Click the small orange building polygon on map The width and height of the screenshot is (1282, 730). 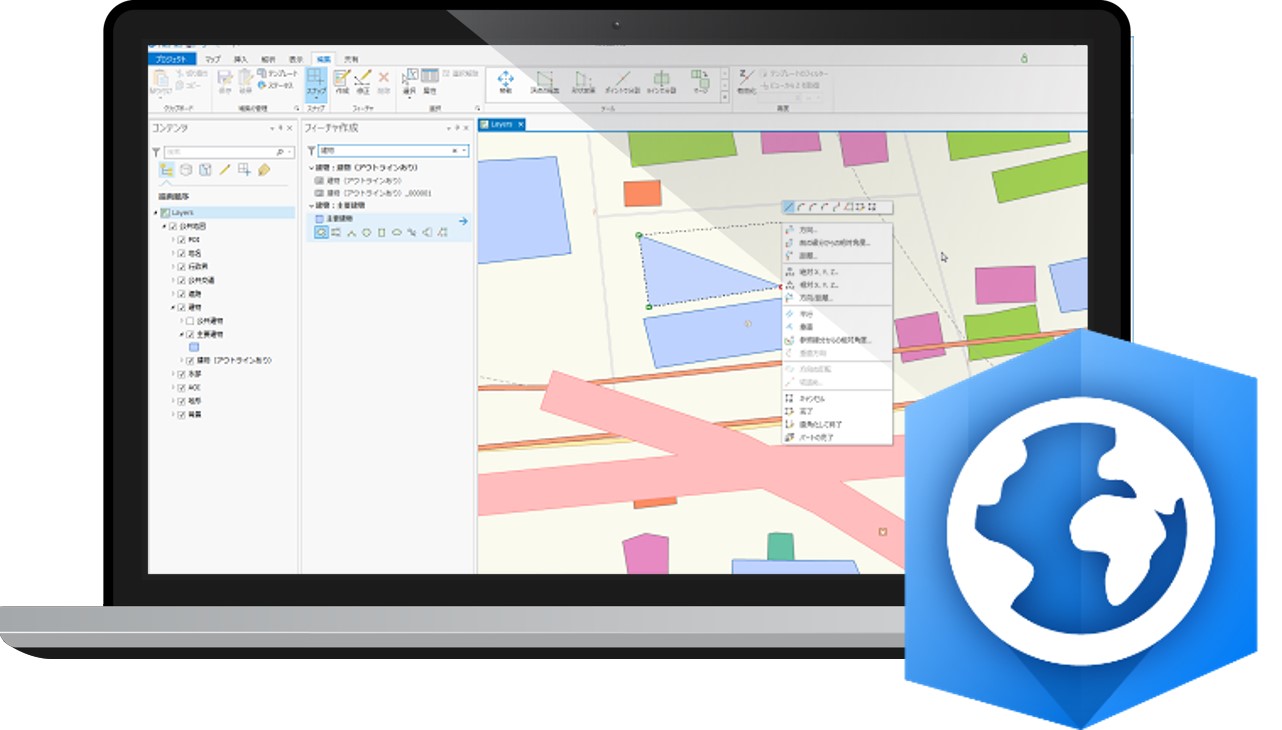pyautogui.click(x=642, y=193)
